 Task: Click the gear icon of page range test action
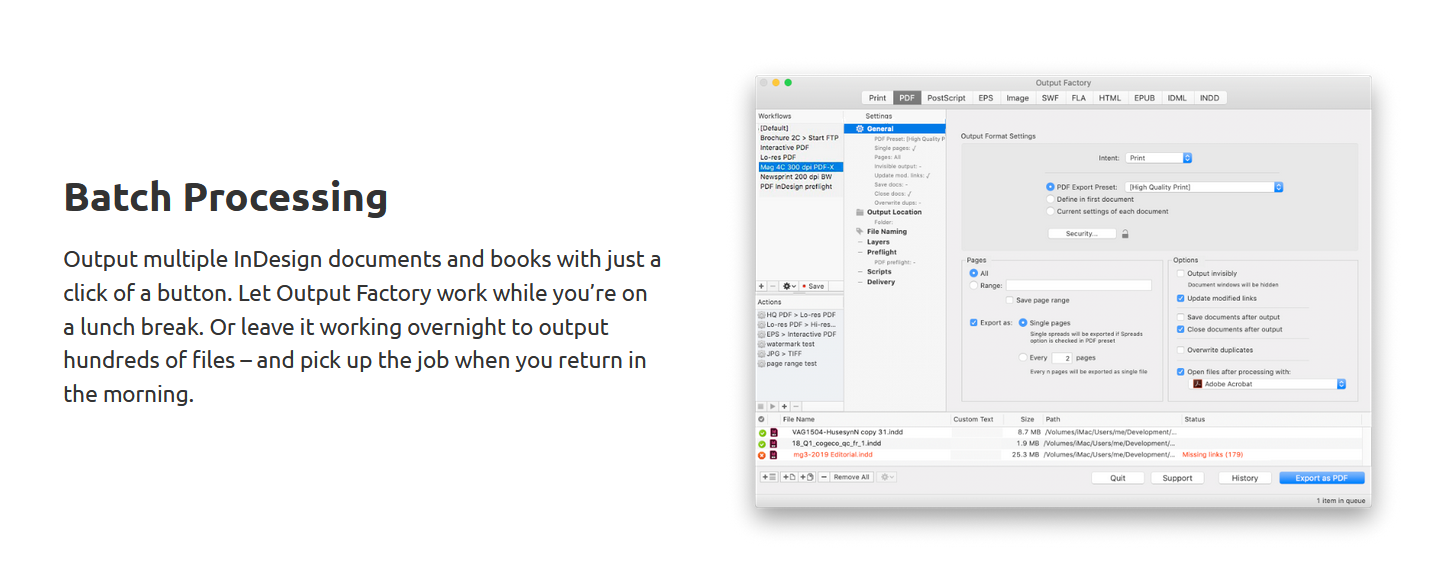tap(762, 364)
